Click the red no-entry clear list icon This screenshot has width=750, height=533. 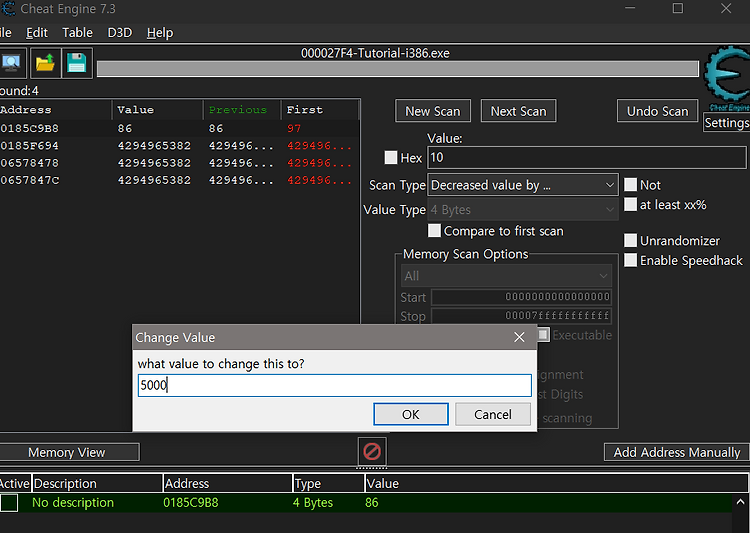[x=372, y=451]
